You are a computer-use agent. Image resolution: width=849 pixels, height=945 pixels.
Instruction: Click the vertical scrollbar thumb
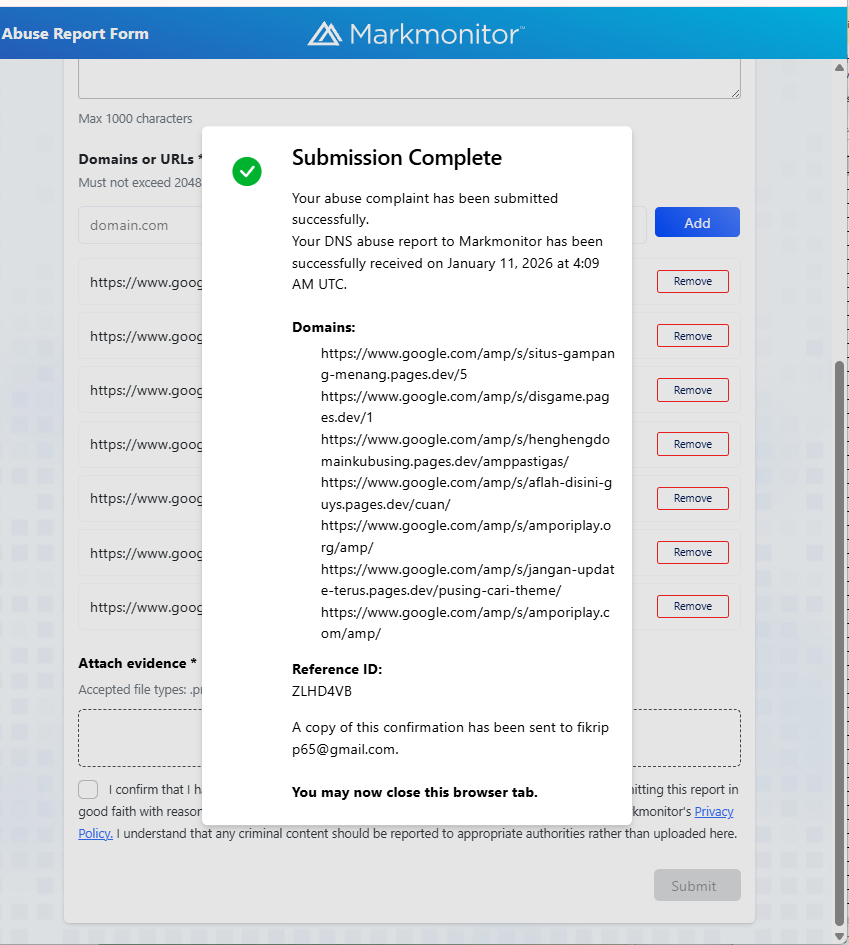click(x=839, y=643)
